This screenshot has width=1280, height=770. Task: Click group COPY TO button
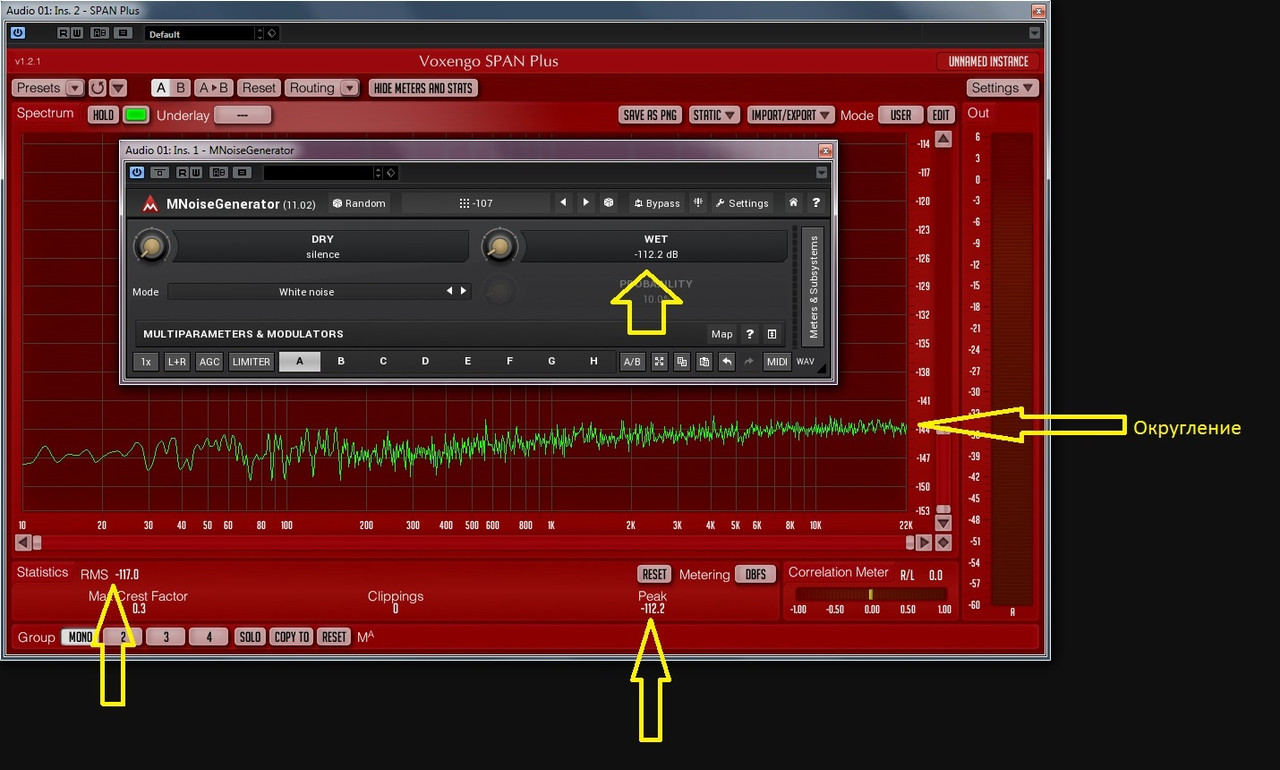tap(291, 637)
